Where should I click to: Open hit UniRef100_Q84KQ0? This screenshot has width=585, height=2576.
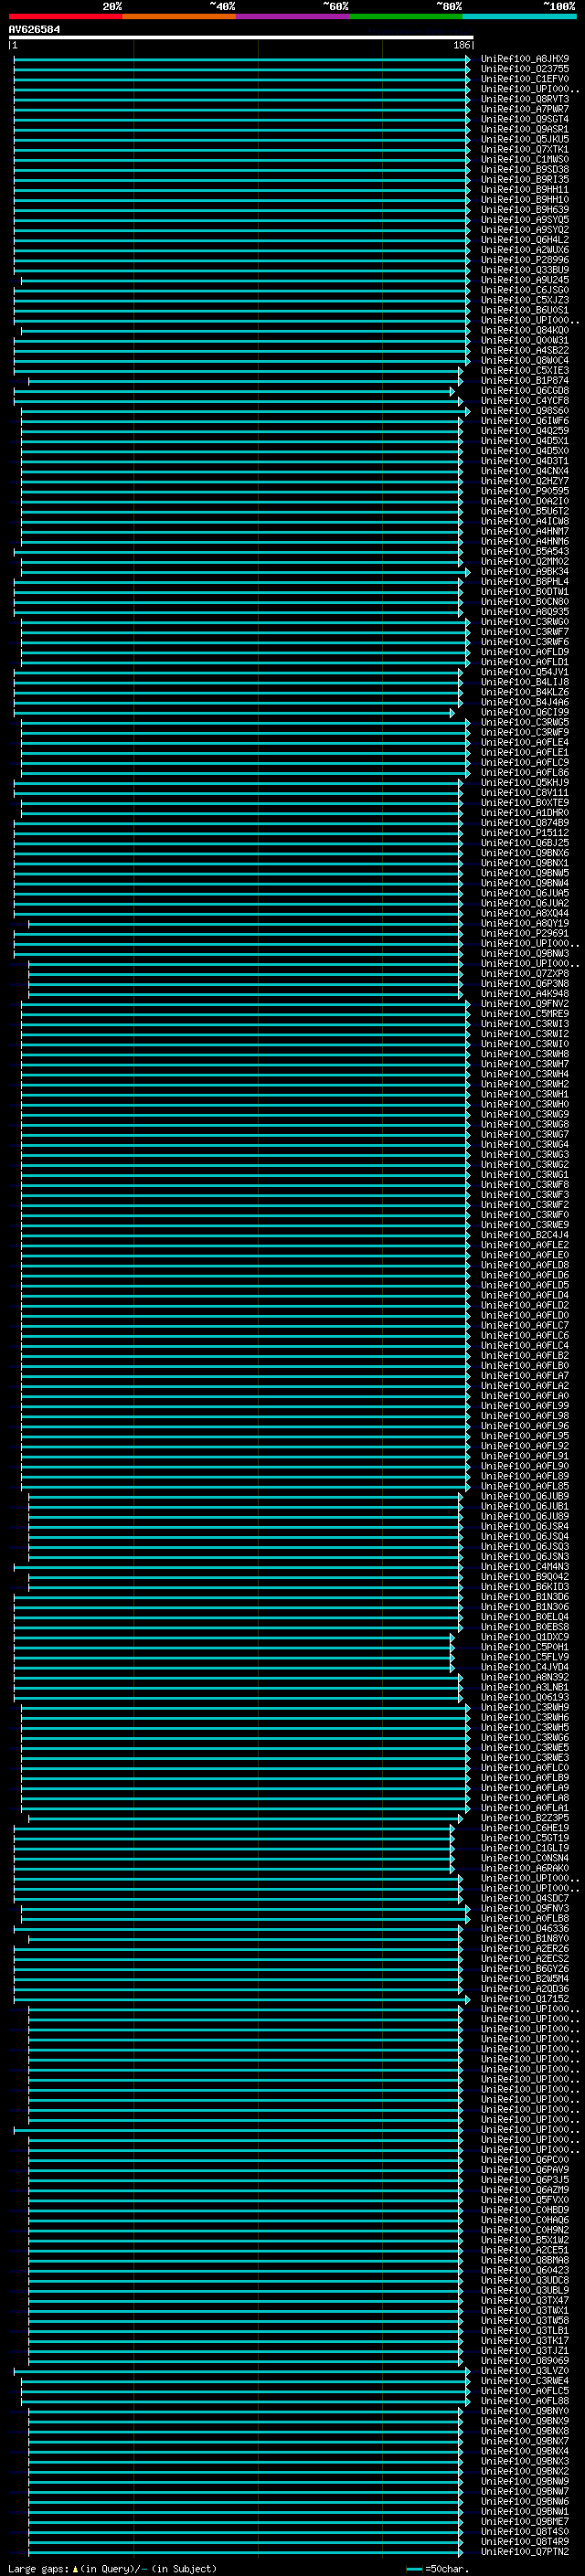point(524,330)
